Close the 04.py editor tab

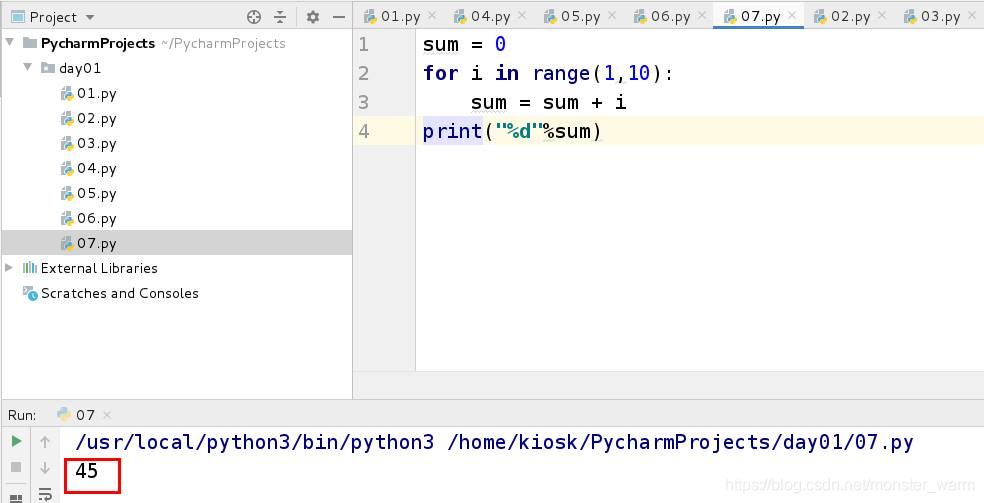tap(522, 15)
